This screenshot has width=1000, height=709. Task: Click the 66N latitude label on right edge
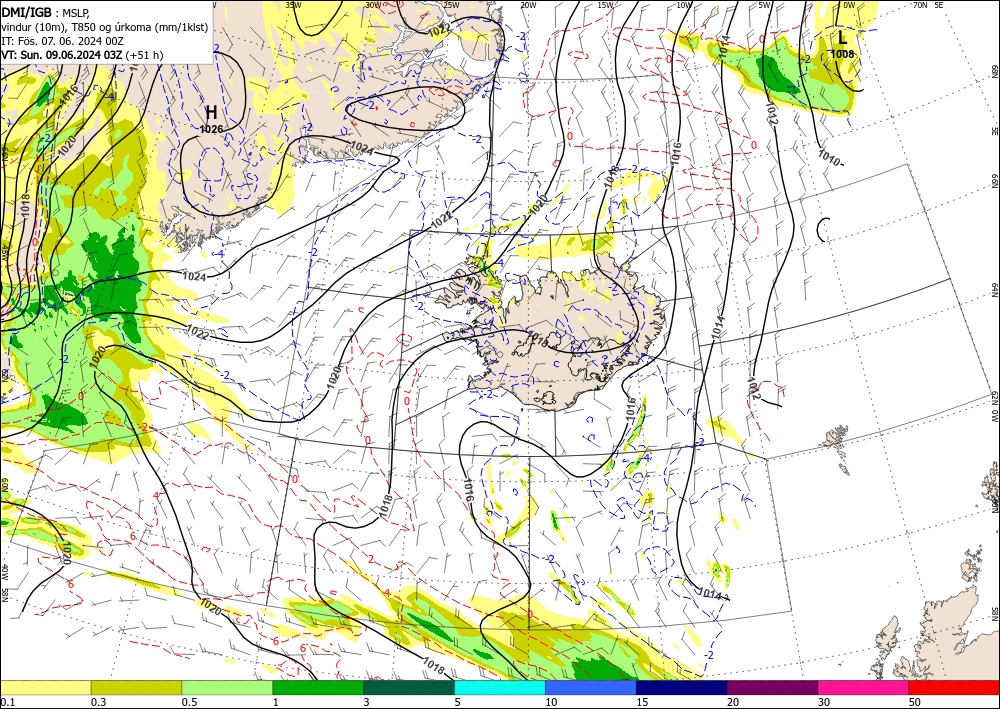pos(994,181)
